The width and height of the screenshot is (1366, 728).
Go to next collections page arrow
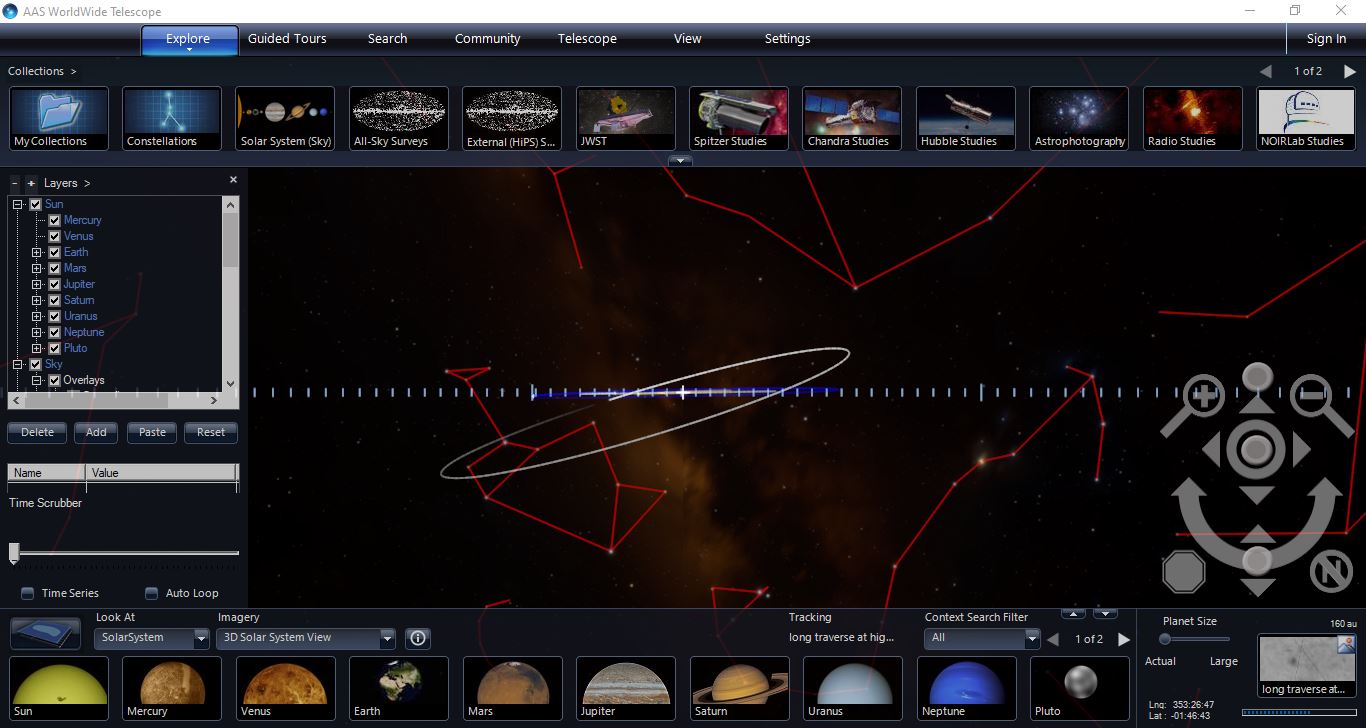click(1349, 71)
